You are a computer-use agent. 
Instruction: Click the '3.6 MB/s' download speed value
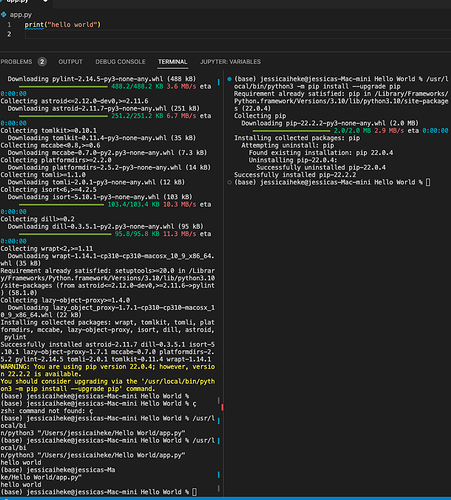pos(181,87)
